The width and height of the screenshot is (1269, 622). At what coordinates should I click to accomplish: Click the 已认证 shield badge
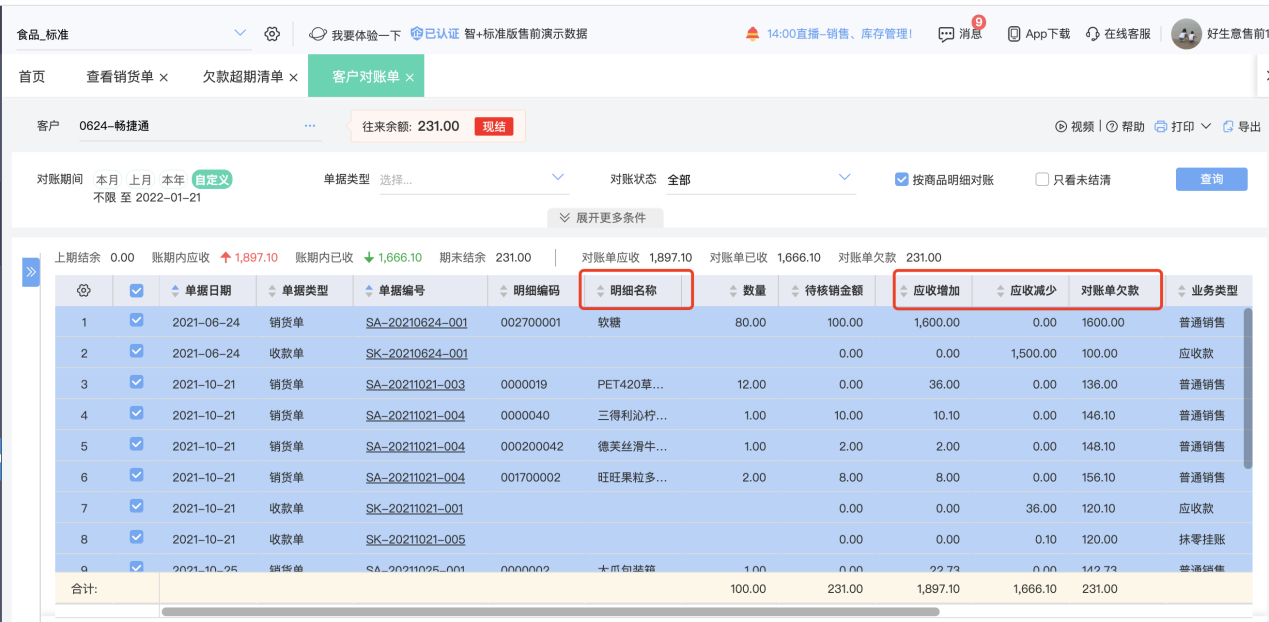tap(417, 33)
